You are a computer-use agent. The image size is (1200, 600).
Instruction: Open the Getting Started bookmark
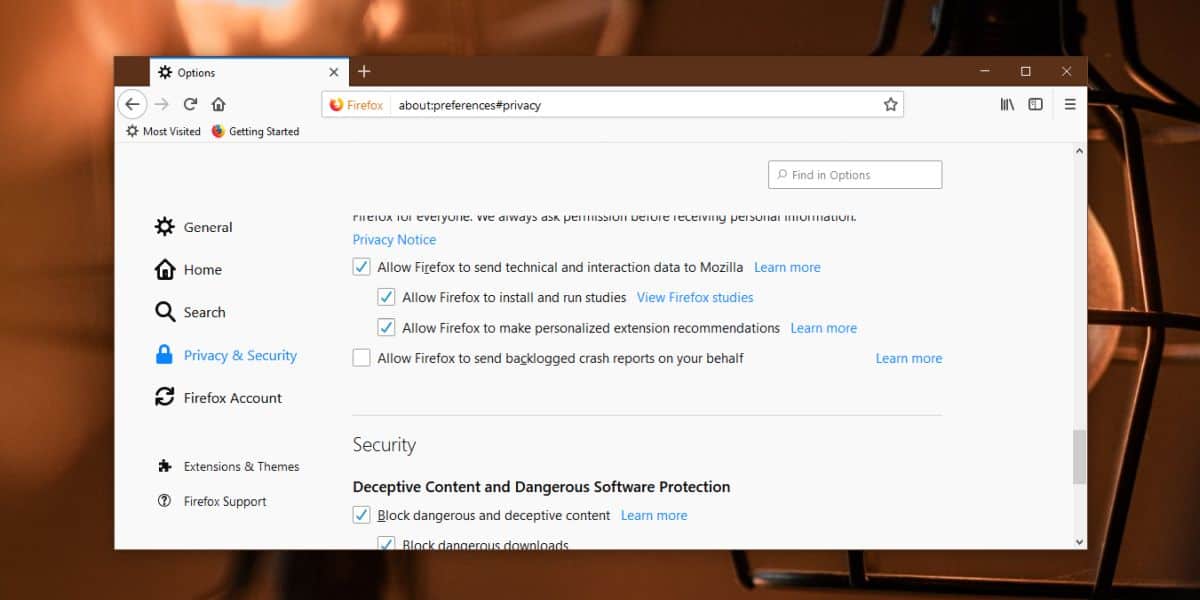click(x=255, y=131)
